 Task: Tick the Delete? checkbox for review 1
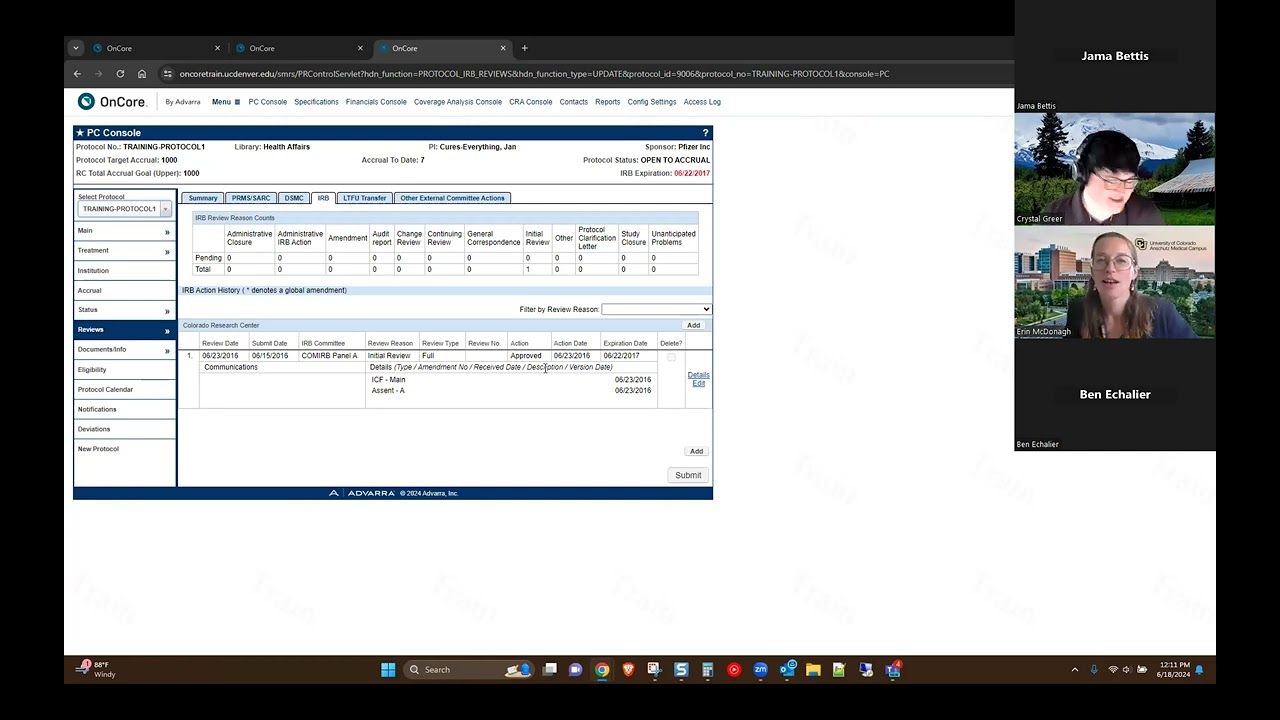pos(671,357)
